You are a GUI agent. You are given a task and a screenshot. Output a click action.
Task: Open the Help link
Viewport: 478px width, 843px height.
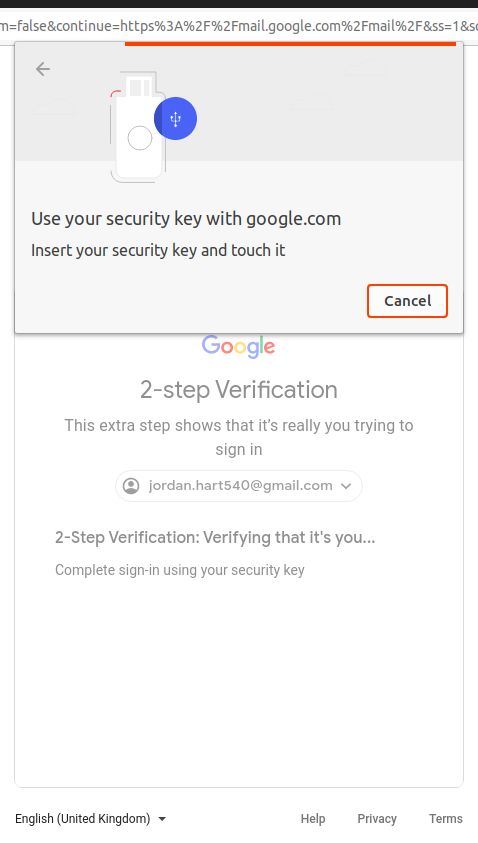pos(313,819)
